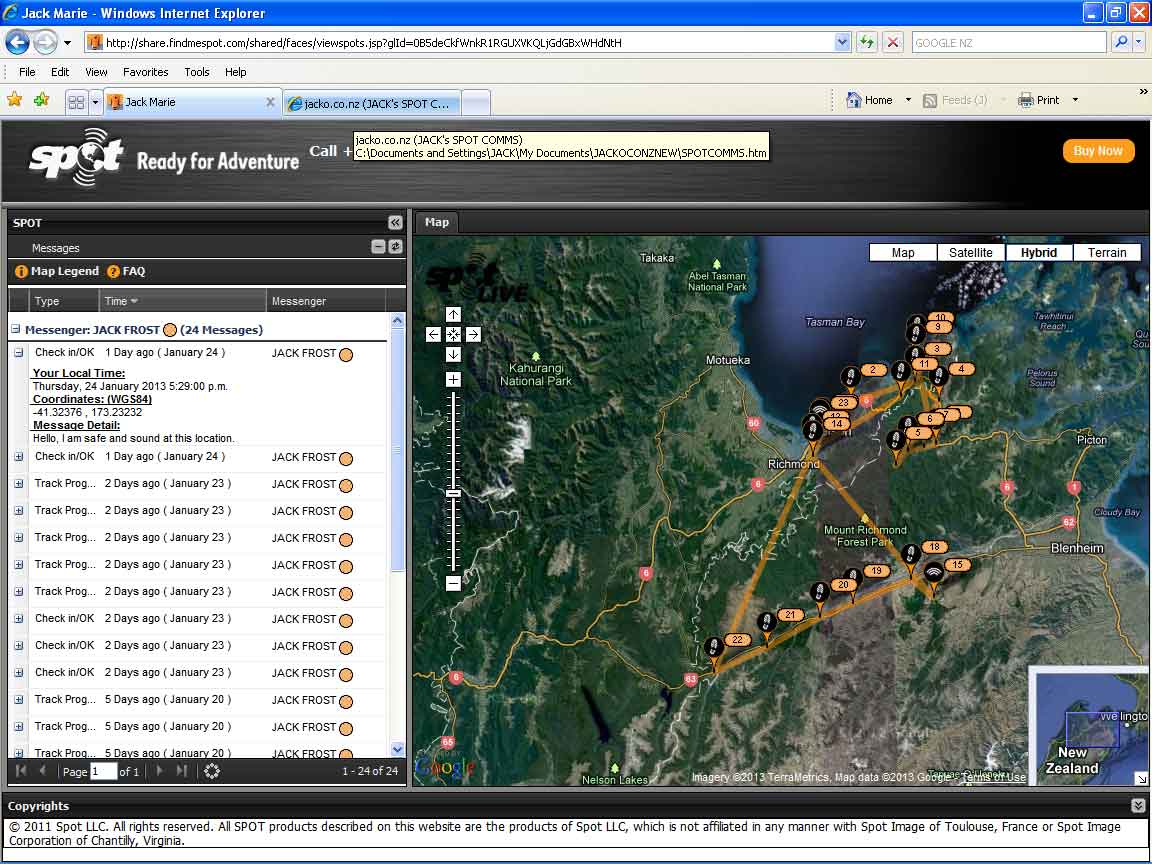
Task: Click the Feeds toolbar button
Action: coord(954,100)
